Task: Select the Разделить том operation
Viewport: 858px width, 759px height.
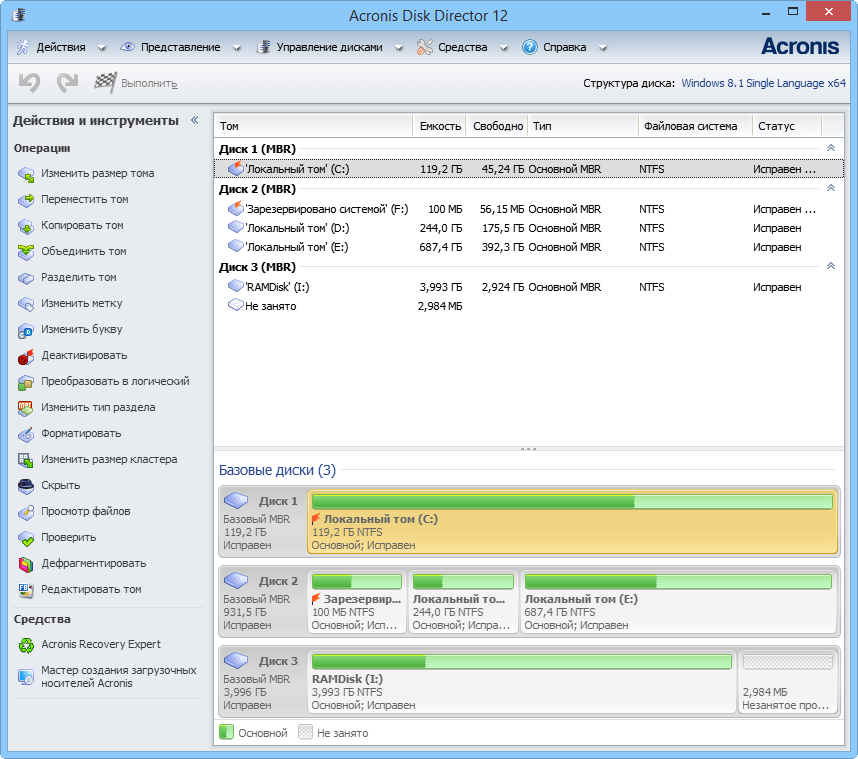Action: pos(81,277)
